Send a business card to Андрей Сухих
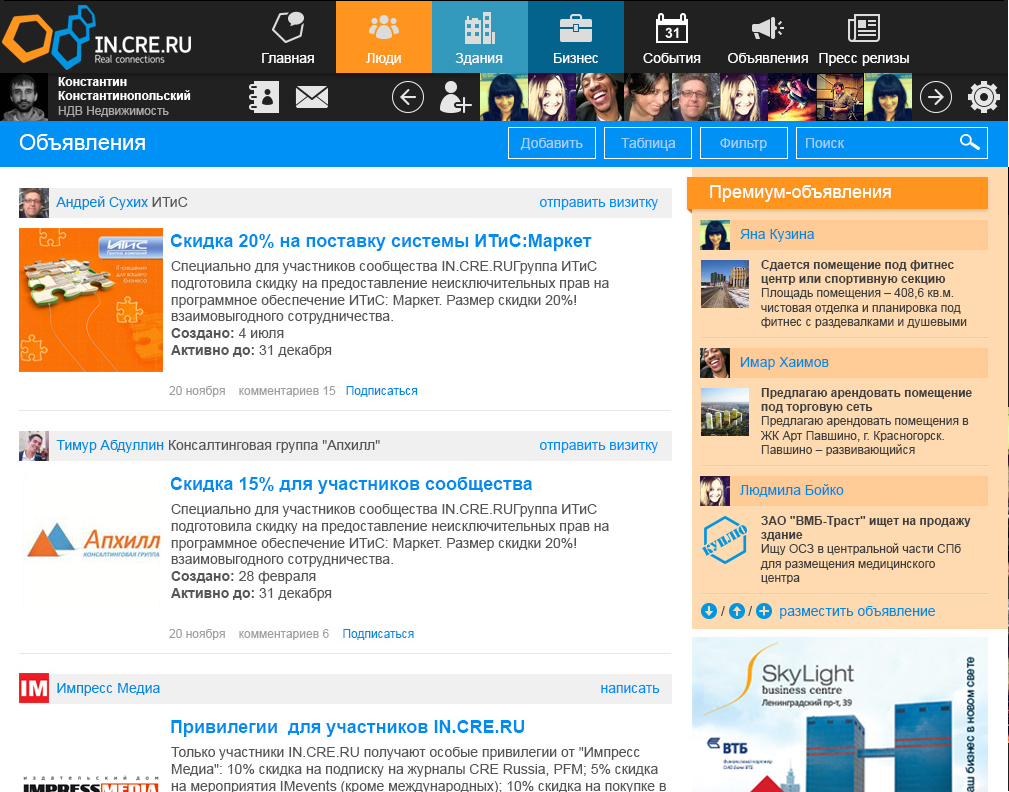This screenshot has height=792, width=1009. tap(598, 202)
